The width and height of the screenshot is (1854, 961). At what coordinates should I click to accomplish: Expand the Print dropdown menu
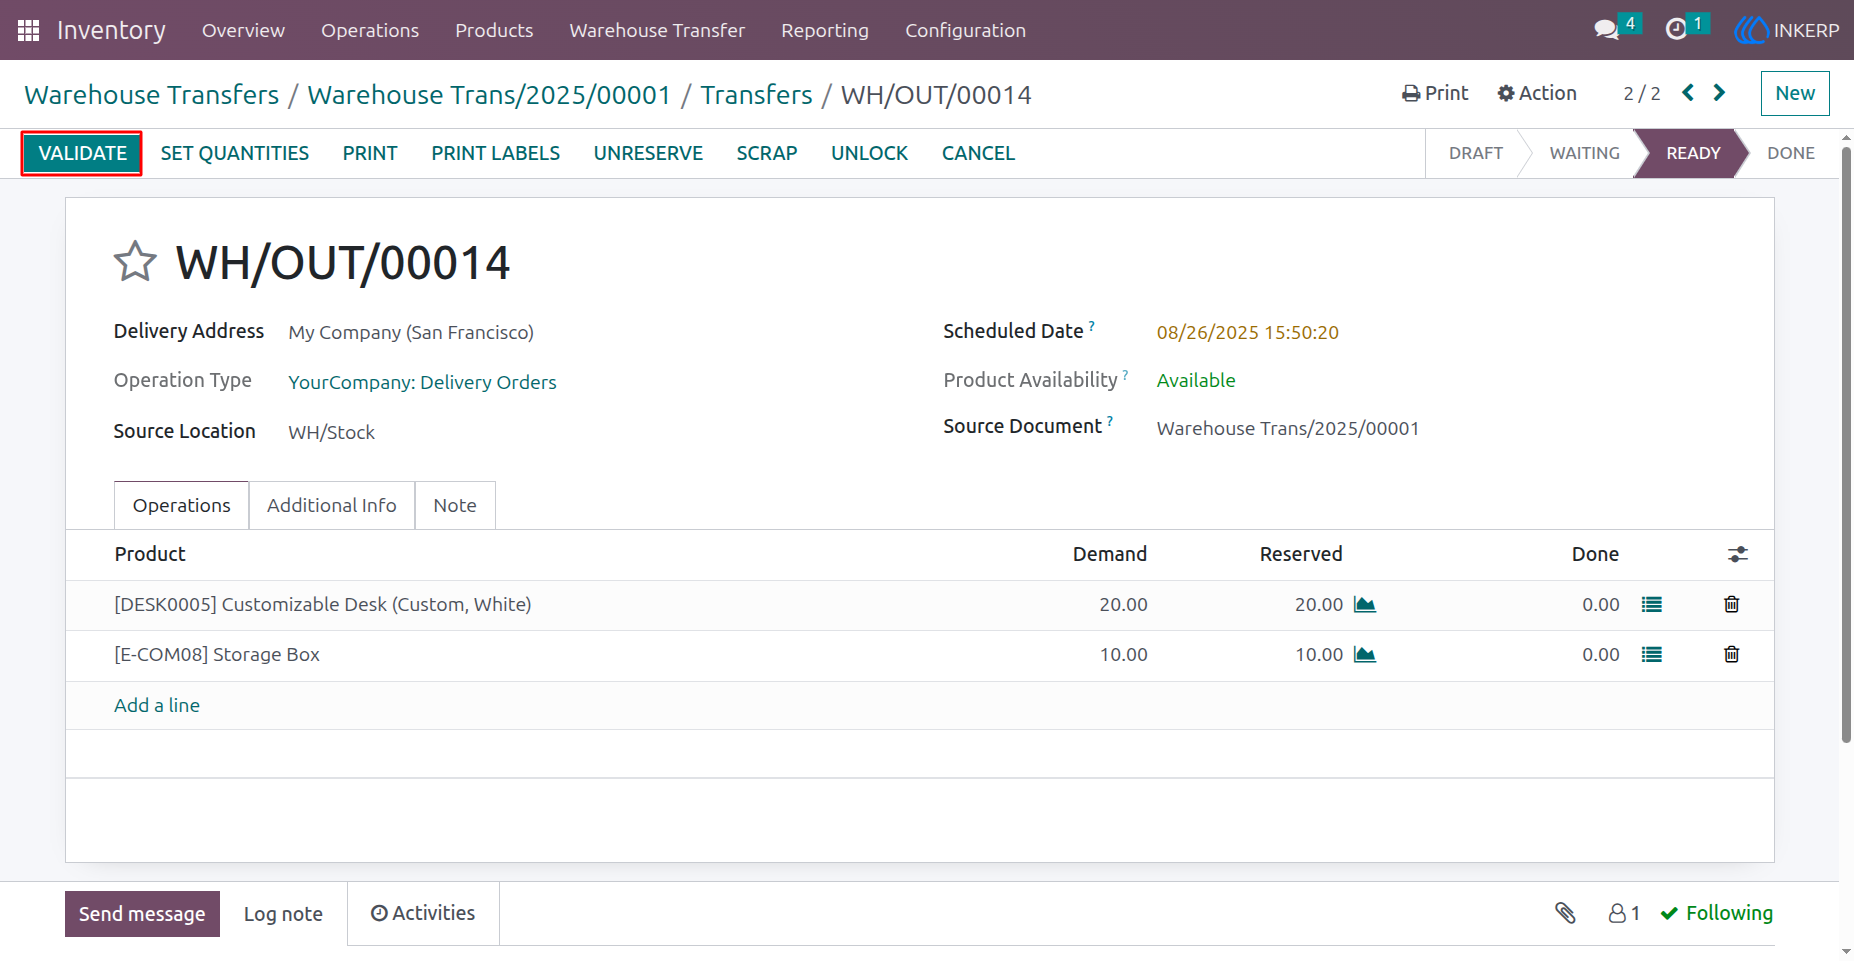(1435, 93)
